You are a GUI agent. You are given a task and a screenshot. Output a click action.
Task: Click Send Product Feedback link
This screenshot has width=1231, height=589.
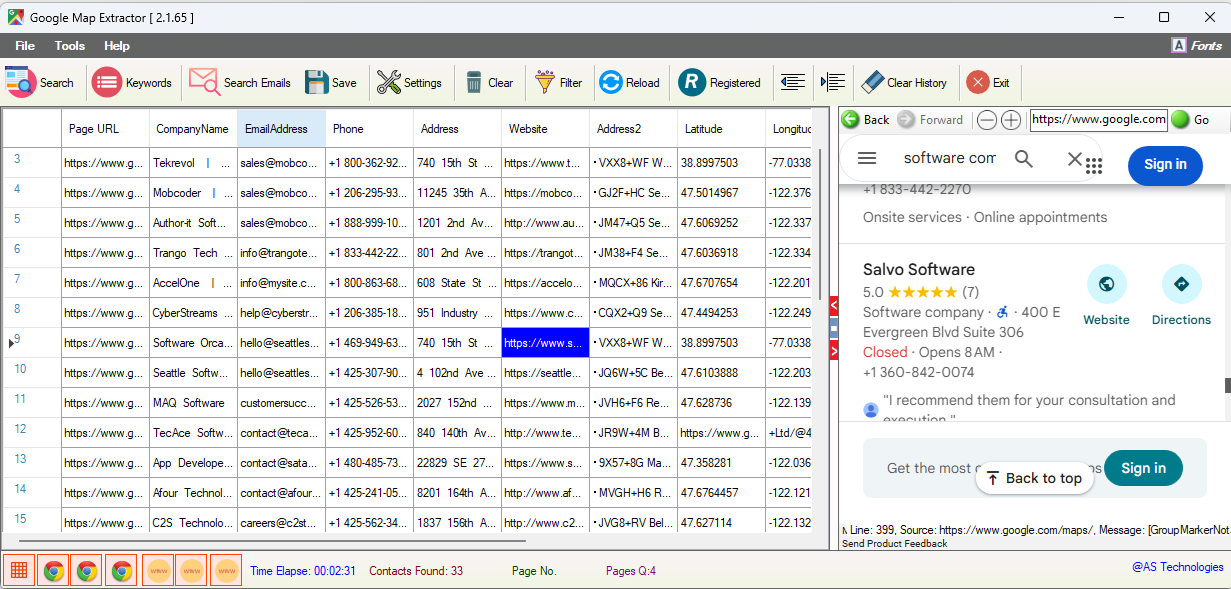point(895,543)
